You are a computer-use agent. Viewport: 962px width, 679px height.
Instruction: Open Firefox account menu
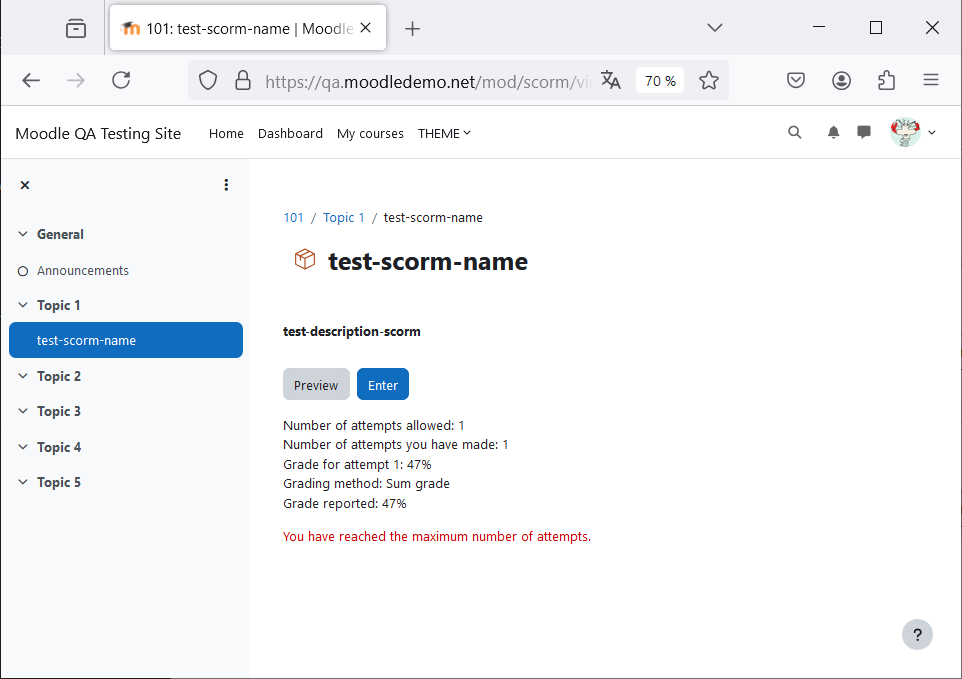pos(841,80)
